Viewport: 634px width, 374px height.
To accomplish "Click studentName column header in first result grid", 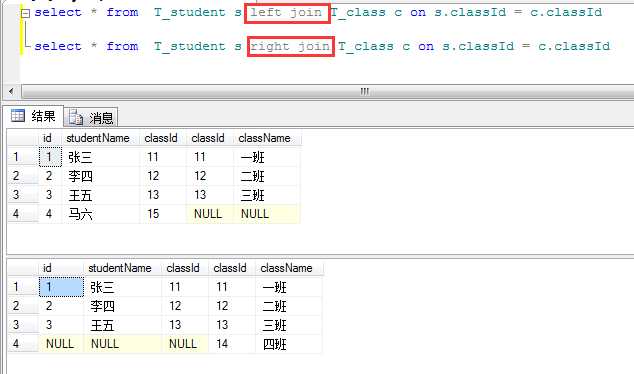I will click(x=101, y=138).
